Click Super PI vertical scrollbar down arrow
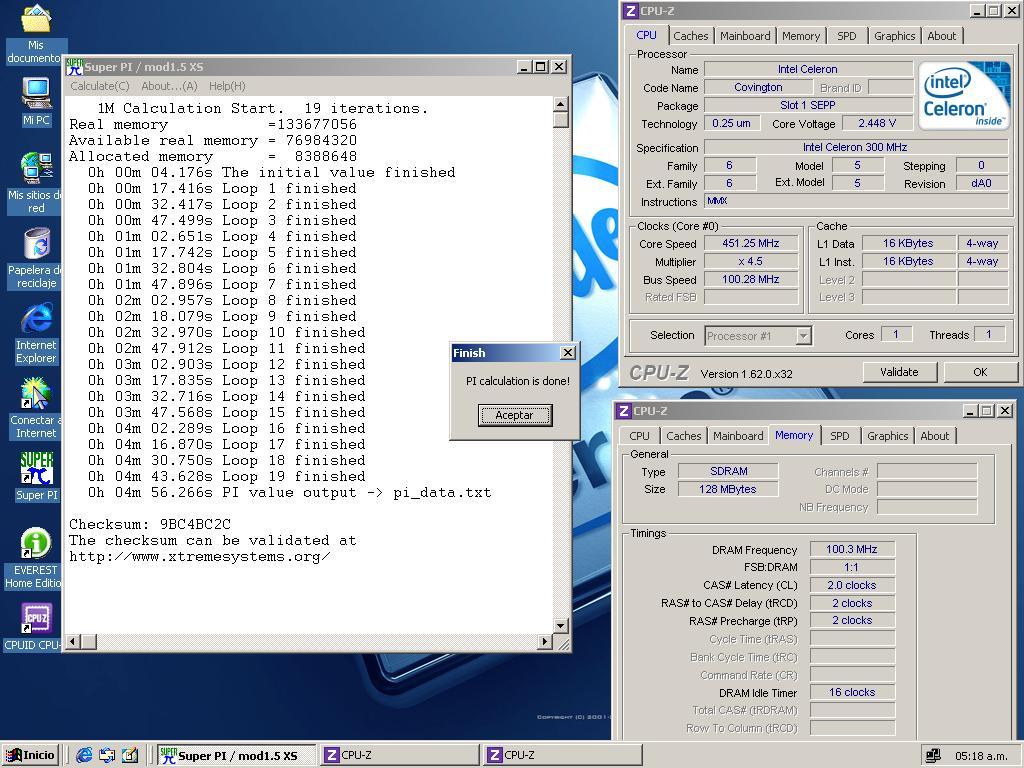 coord(561,626)
